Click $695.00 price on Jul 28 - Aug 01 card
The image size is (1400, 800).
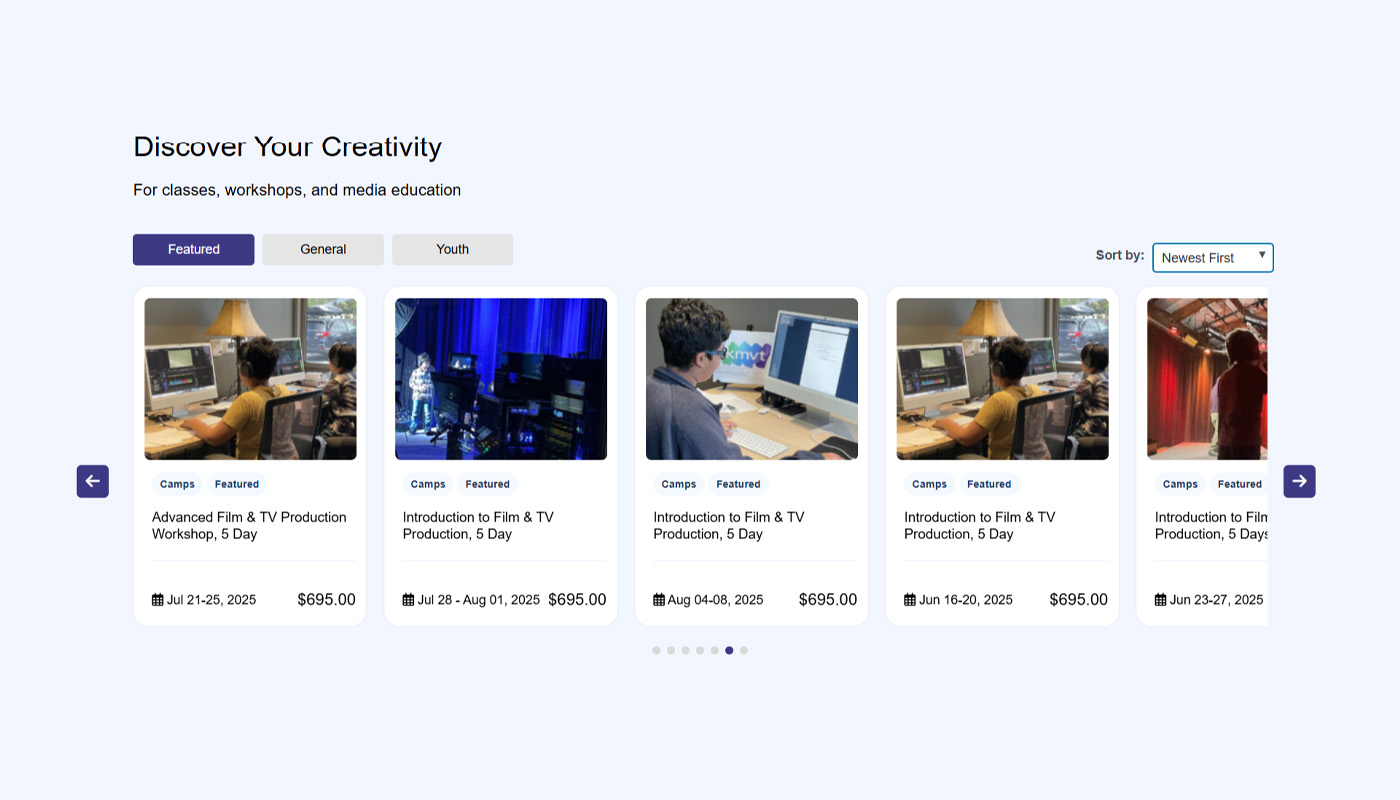tap(577, 600)
